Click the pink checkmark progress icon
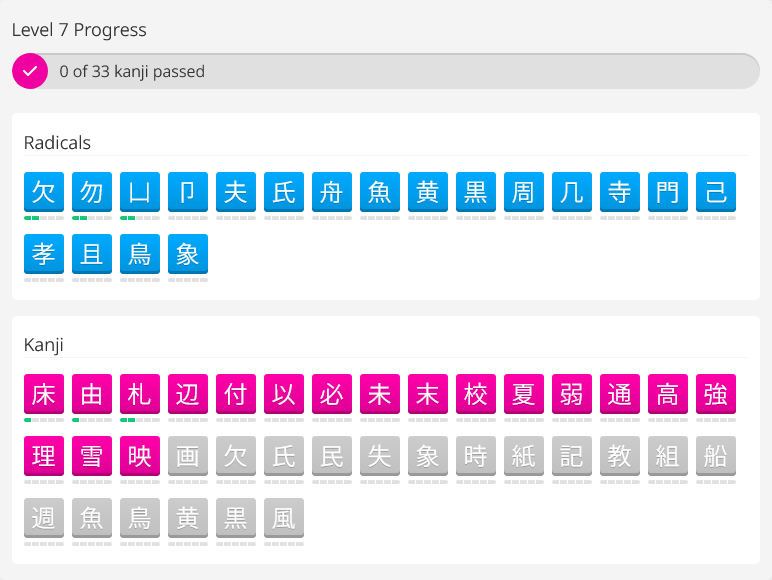772x580 pixels. point(30,71)
